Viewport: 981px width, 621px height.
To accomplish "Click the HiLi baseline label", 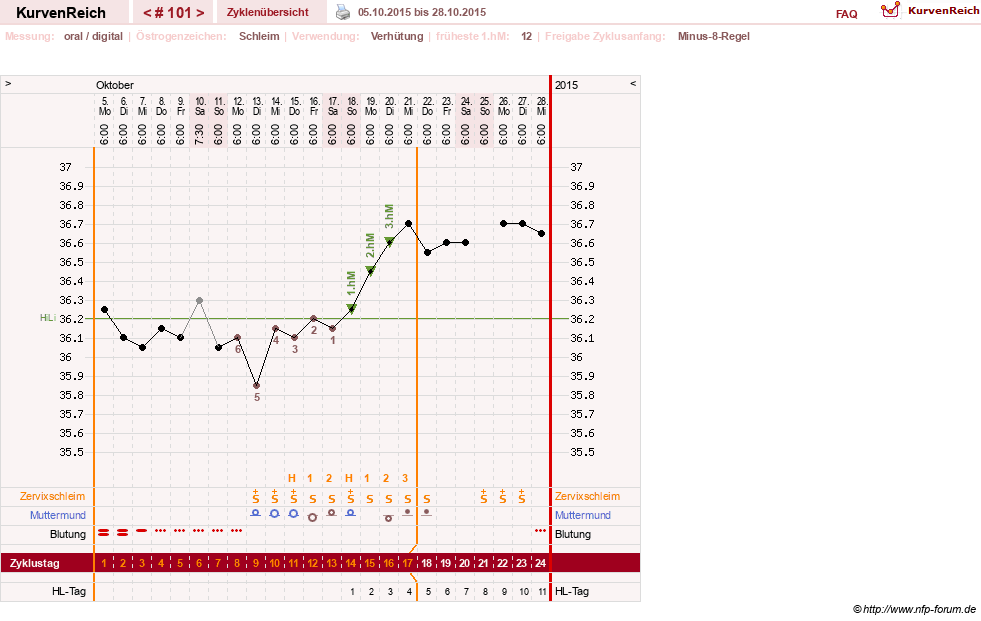I will pyautogui.click(x=48, y=318).
